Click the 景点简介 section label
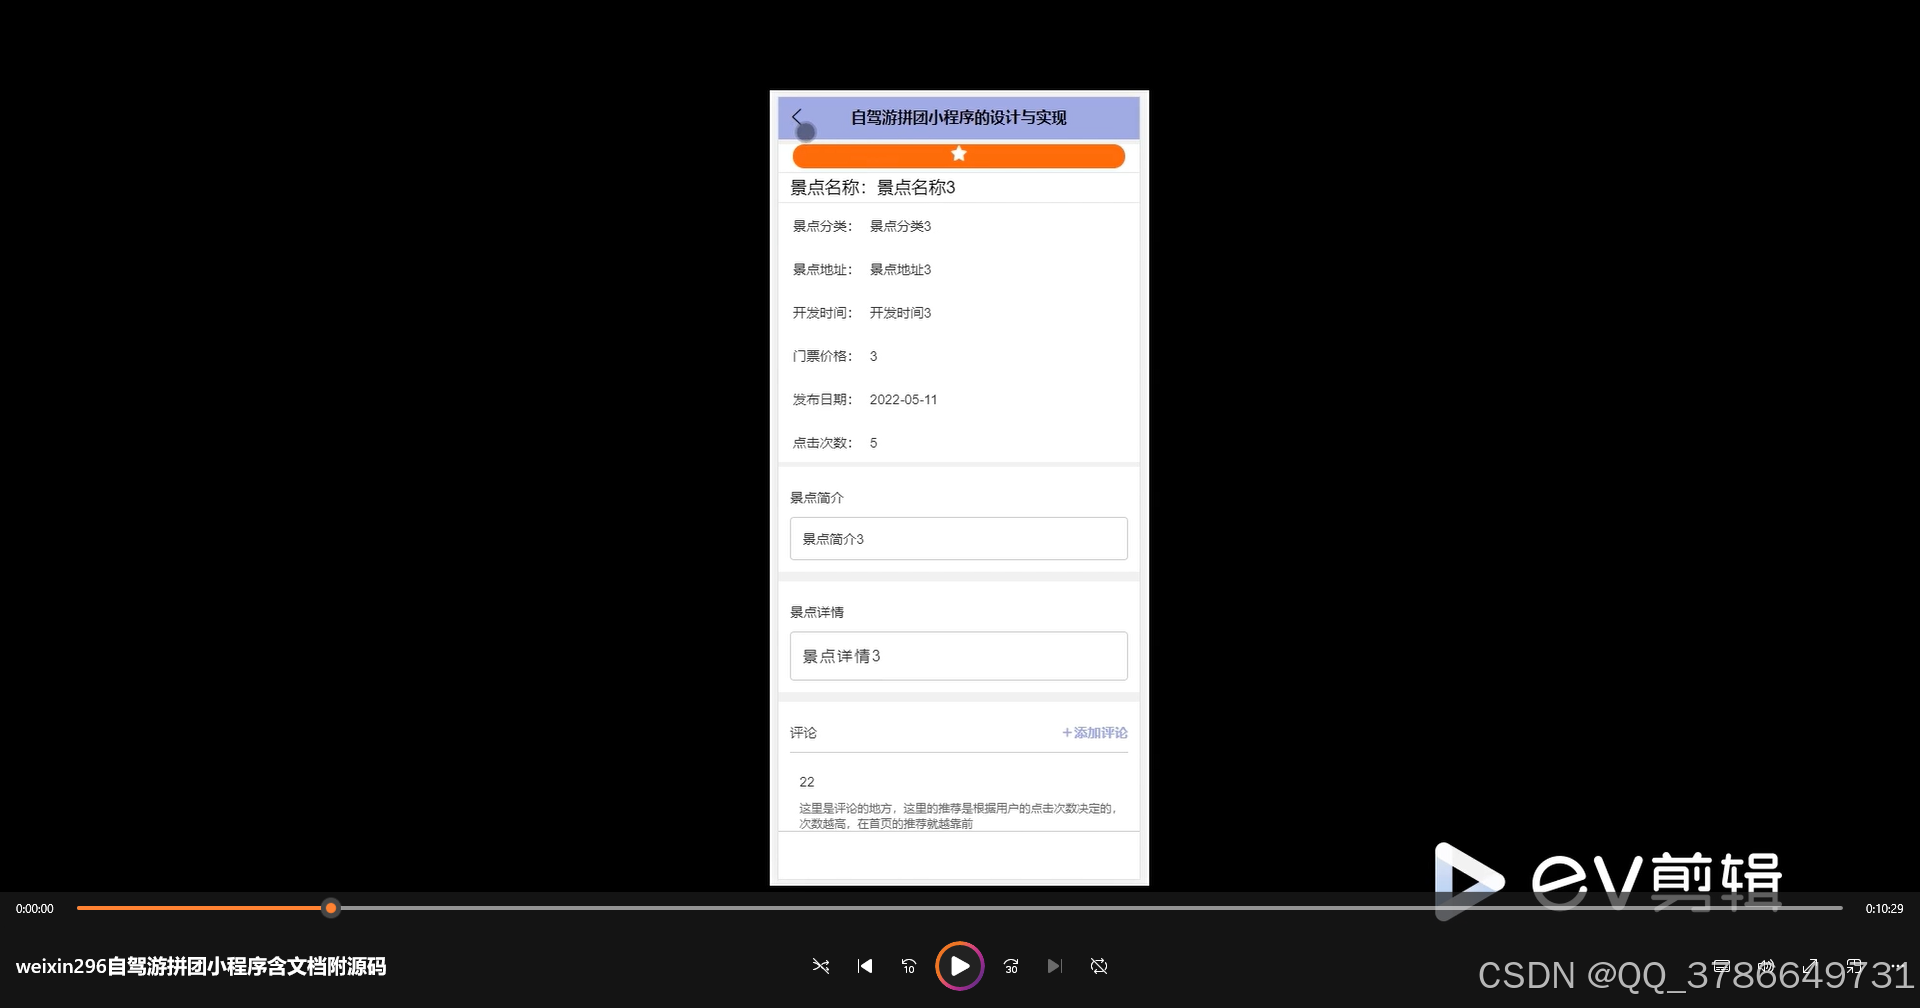Image resolution: width=1920 pixels, height=1008 pixels. point(817,498)
